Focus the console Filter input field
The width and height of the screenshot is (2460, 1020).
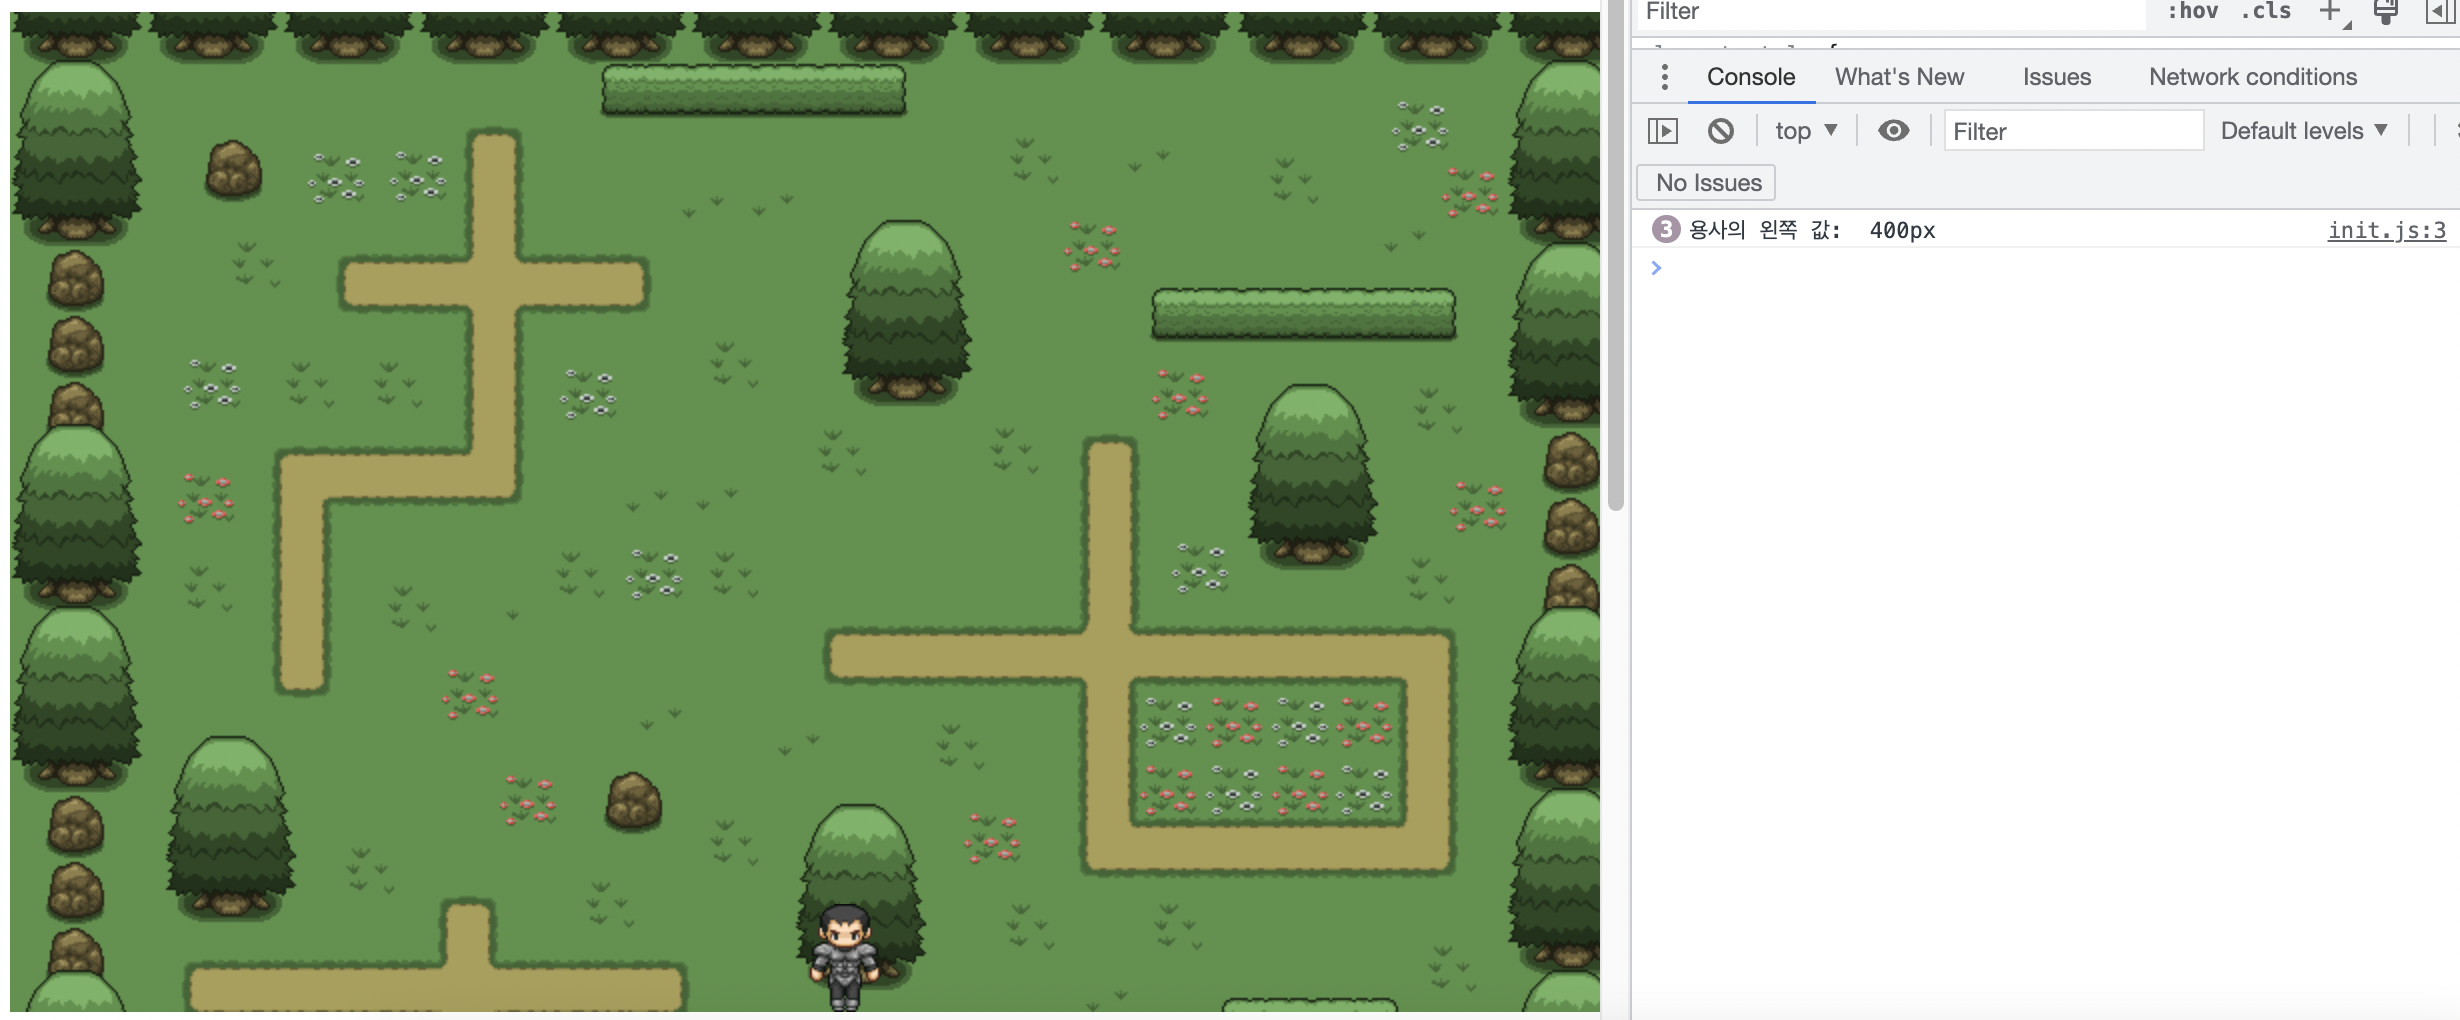coord(2073,131)
